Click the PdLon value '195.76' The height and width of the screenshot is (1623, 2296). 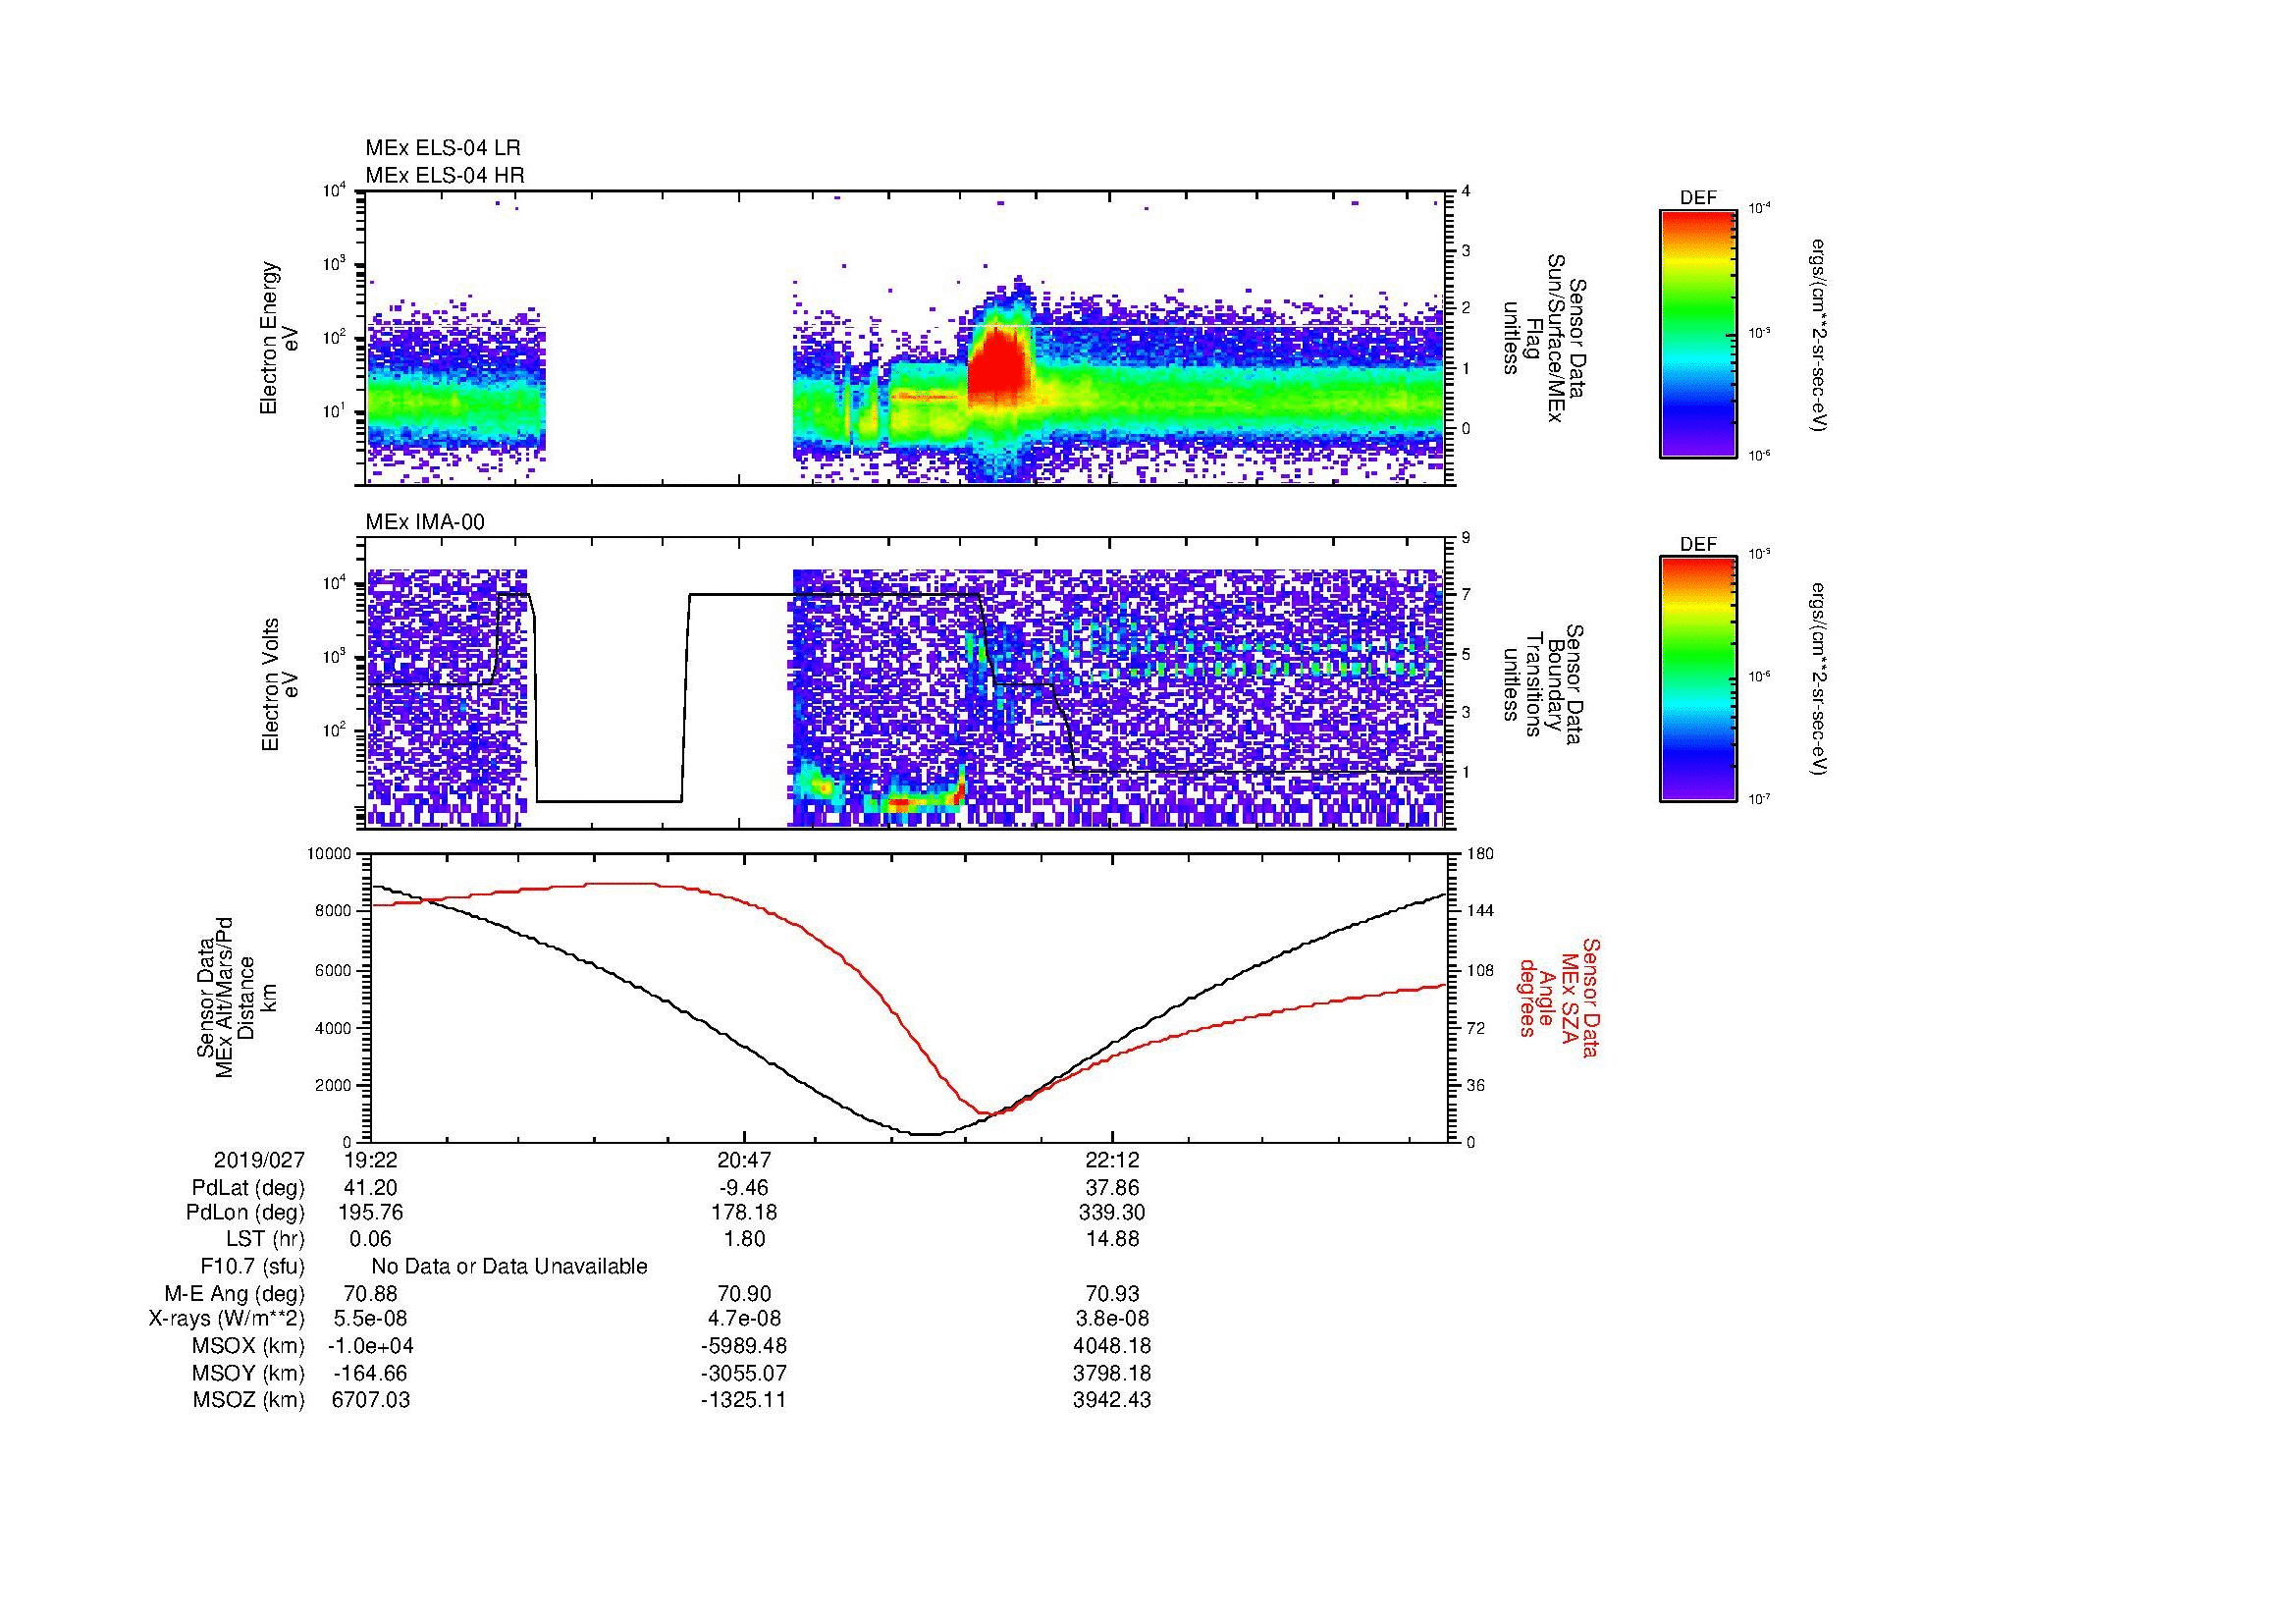point(370,1212)
